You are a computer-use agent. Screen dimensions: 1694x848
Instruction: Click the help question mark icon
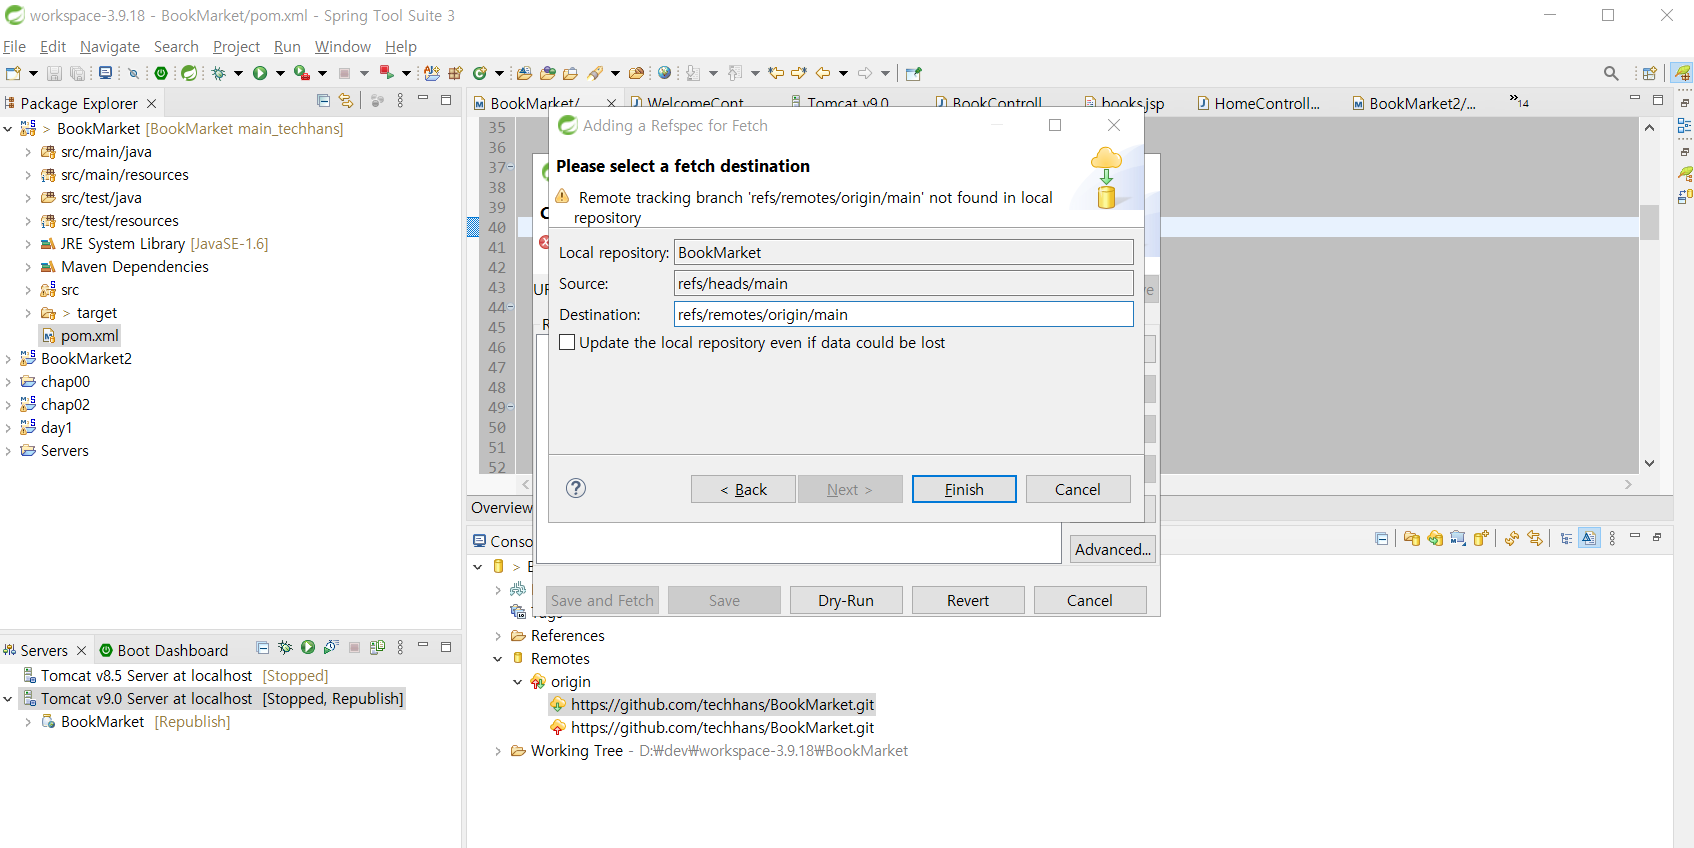click(576, 488)
